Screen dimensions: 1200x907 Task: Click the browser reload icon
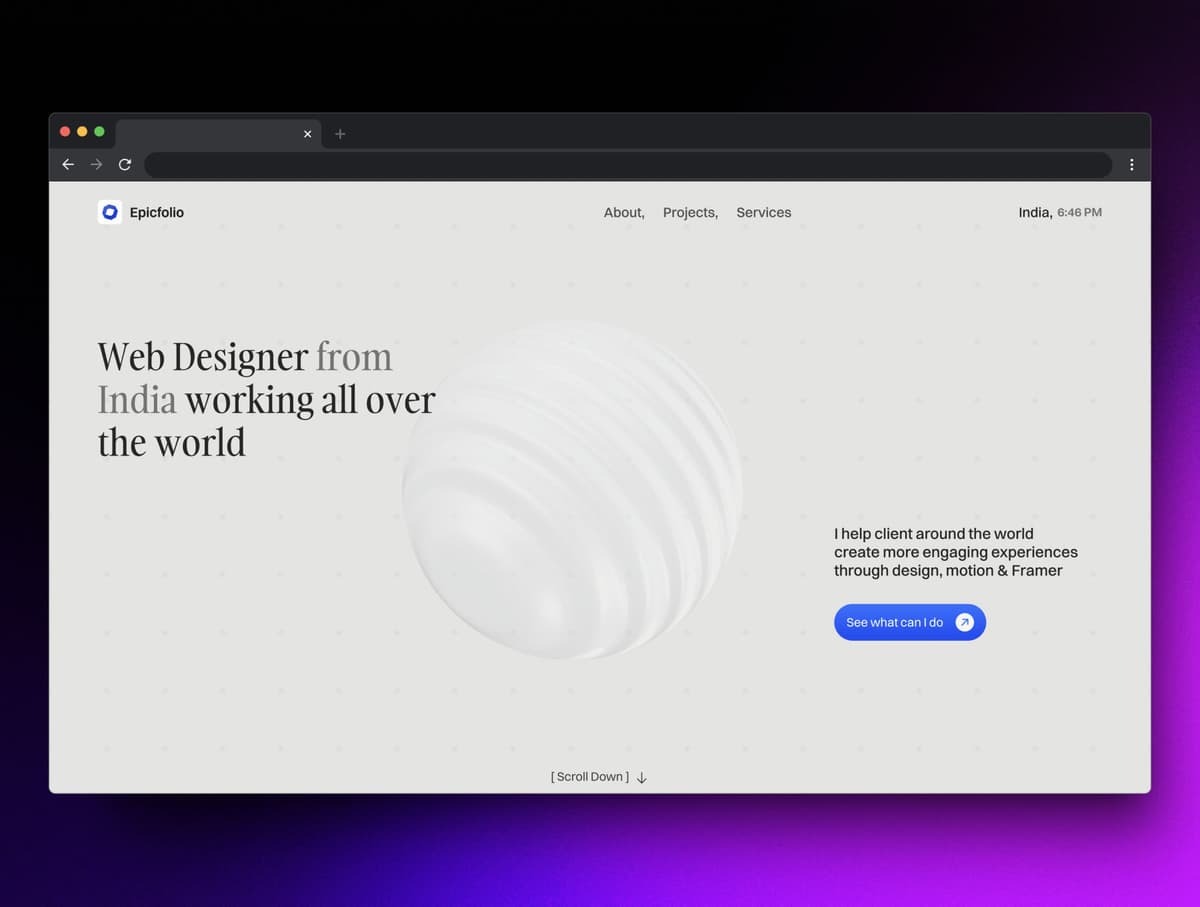tap(125, 164)
